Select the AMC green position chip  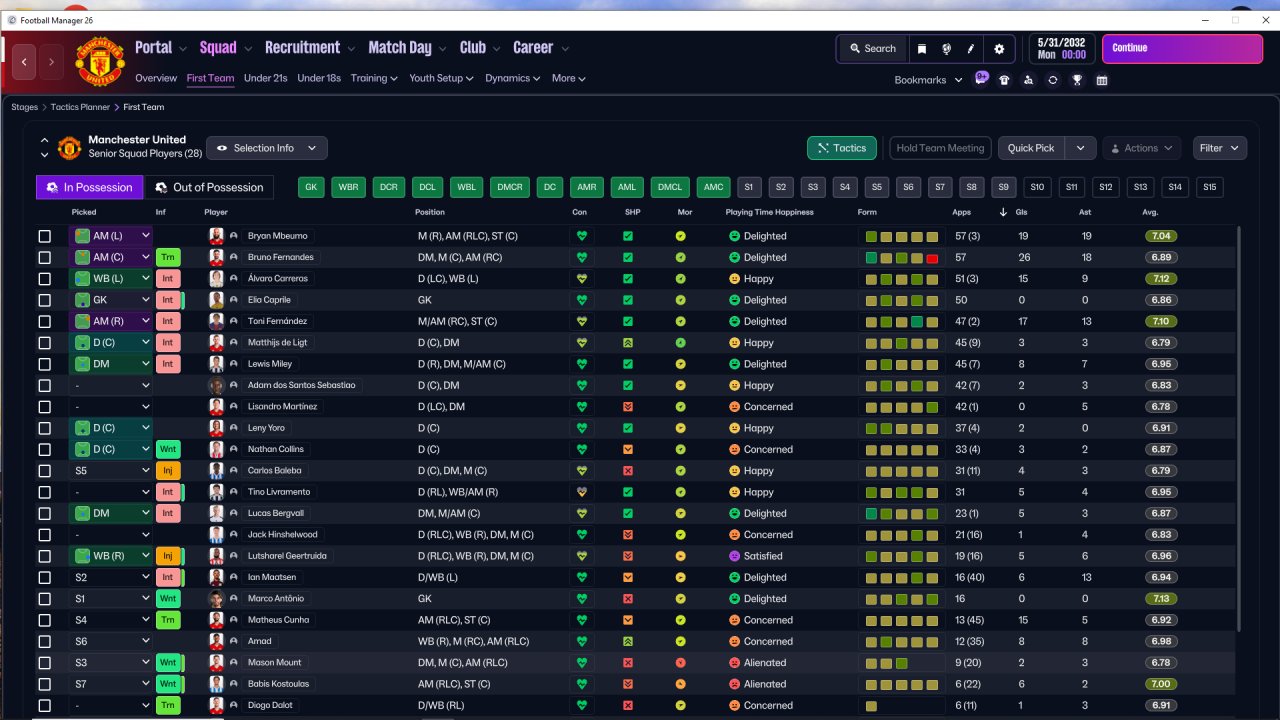713,187
